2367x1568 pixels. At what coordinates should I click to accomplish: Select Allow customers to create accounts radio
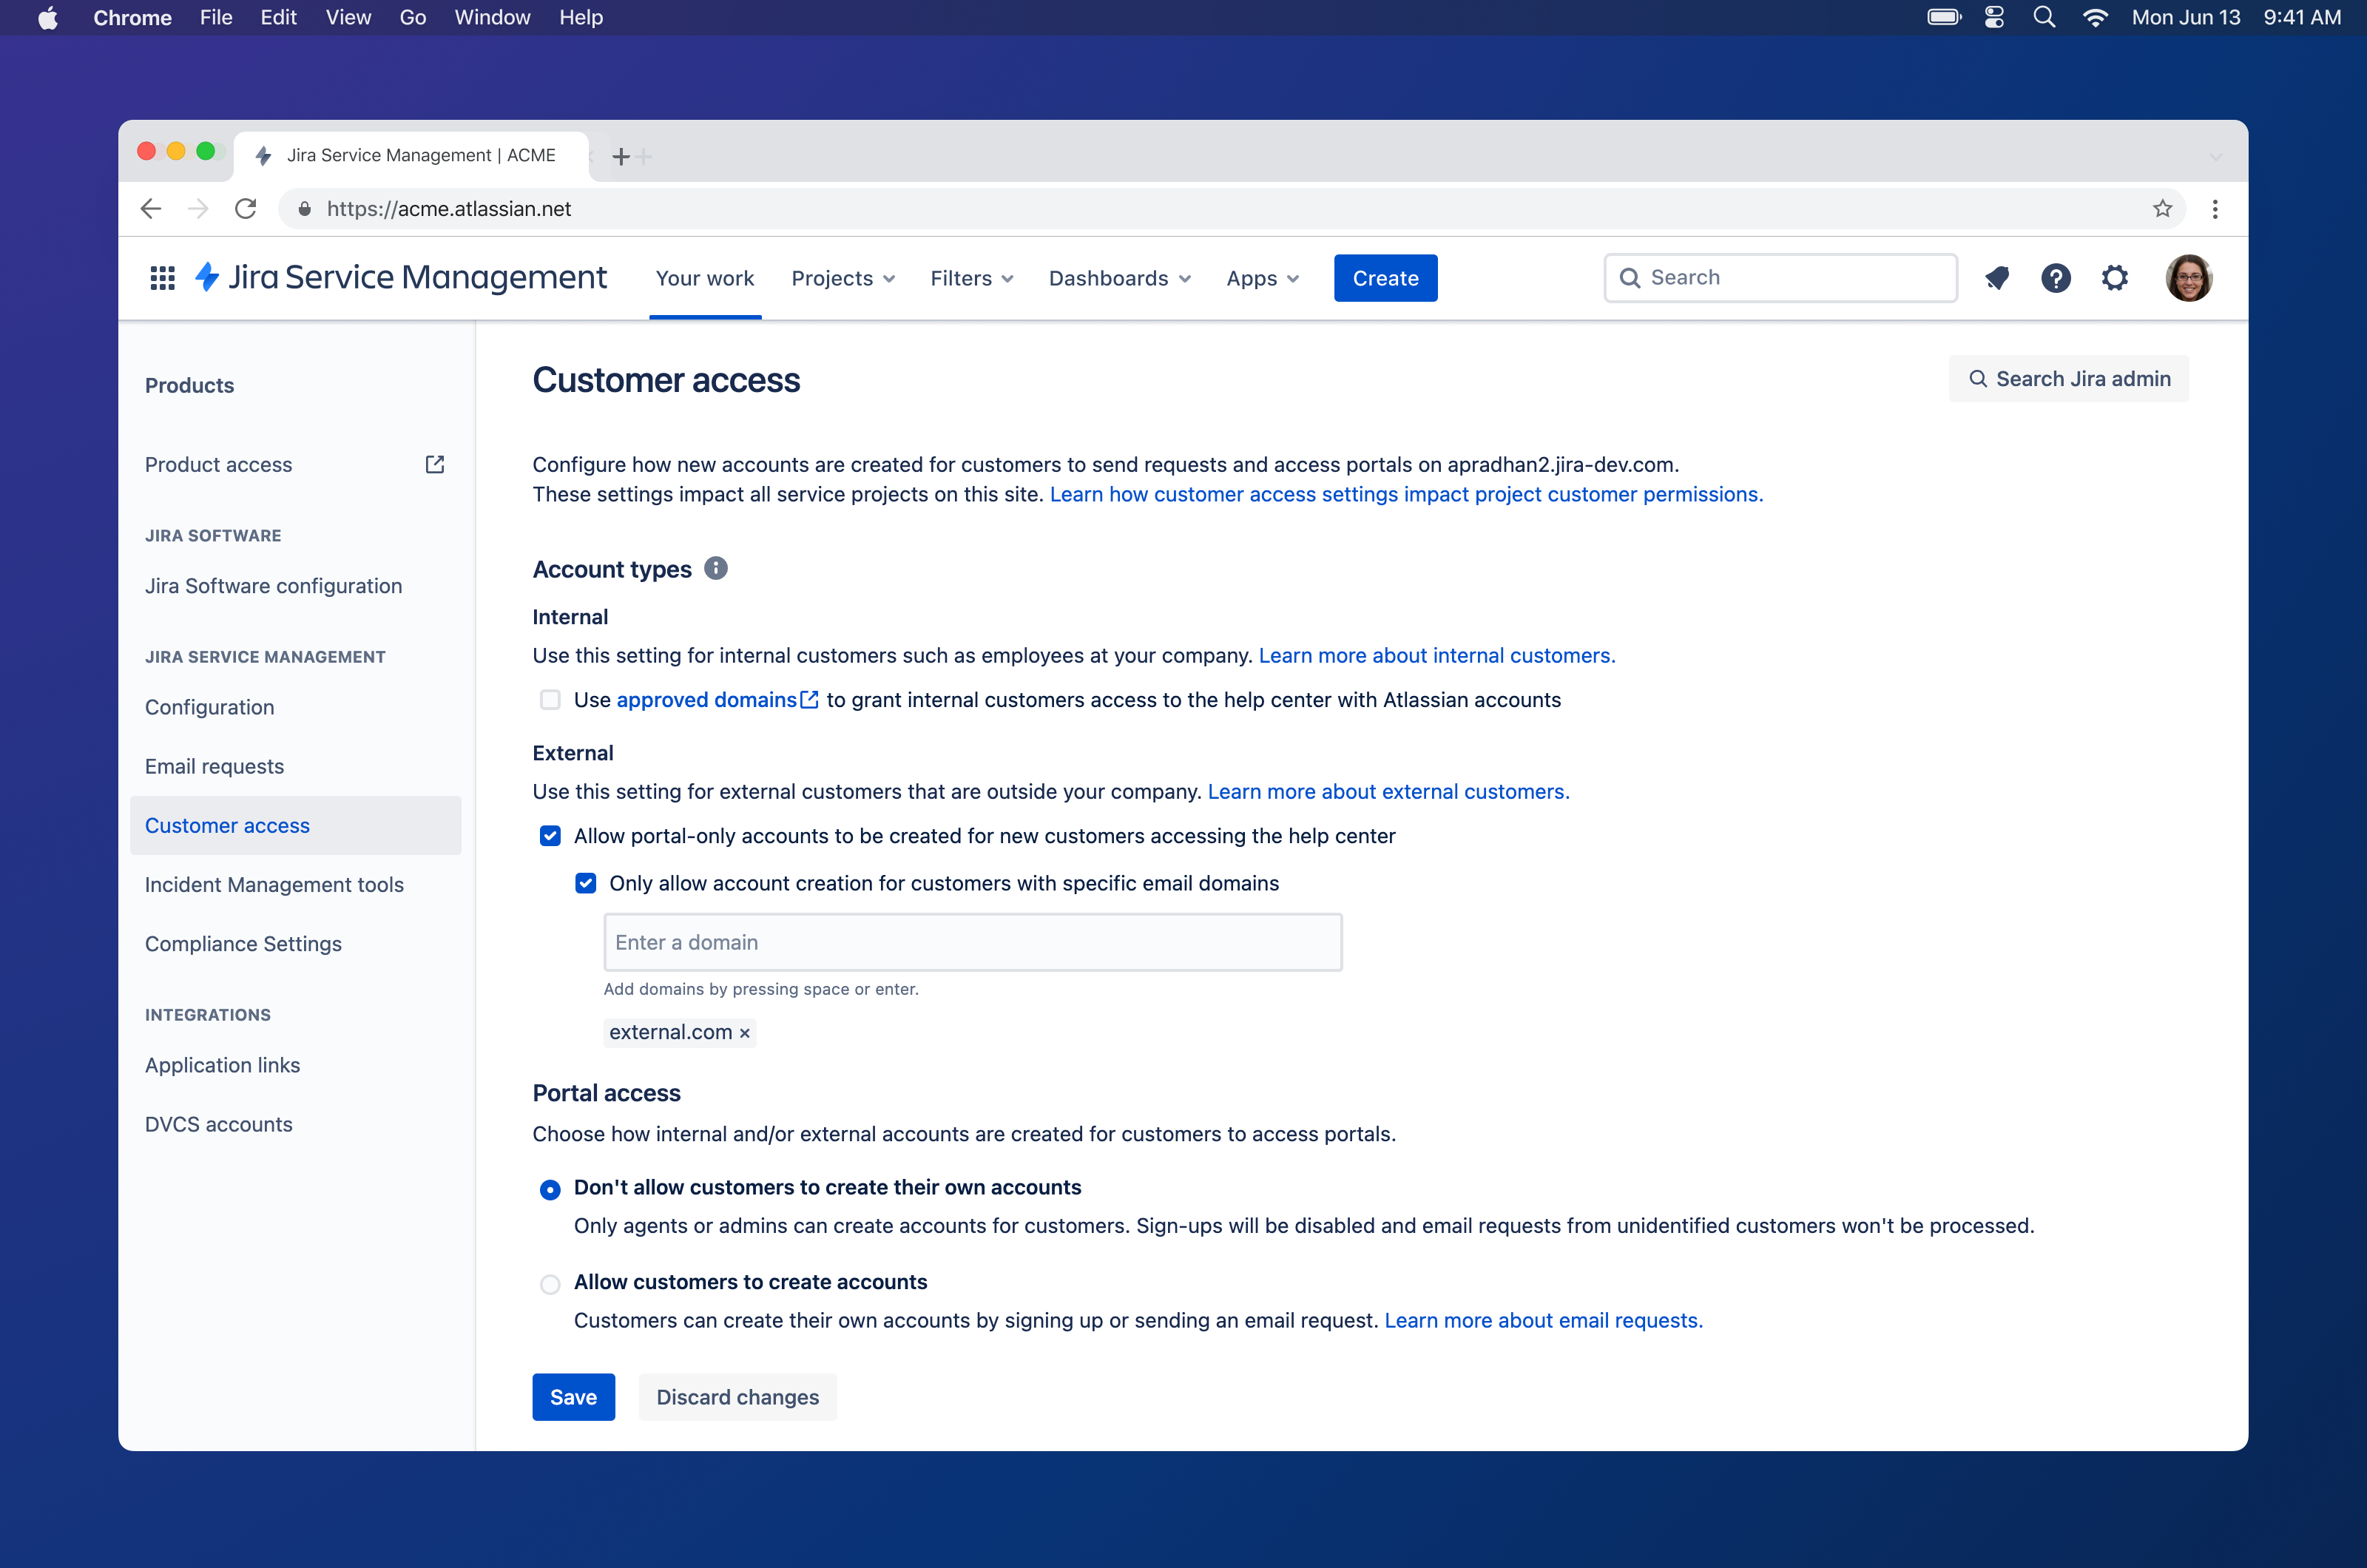click(550, 1284)
